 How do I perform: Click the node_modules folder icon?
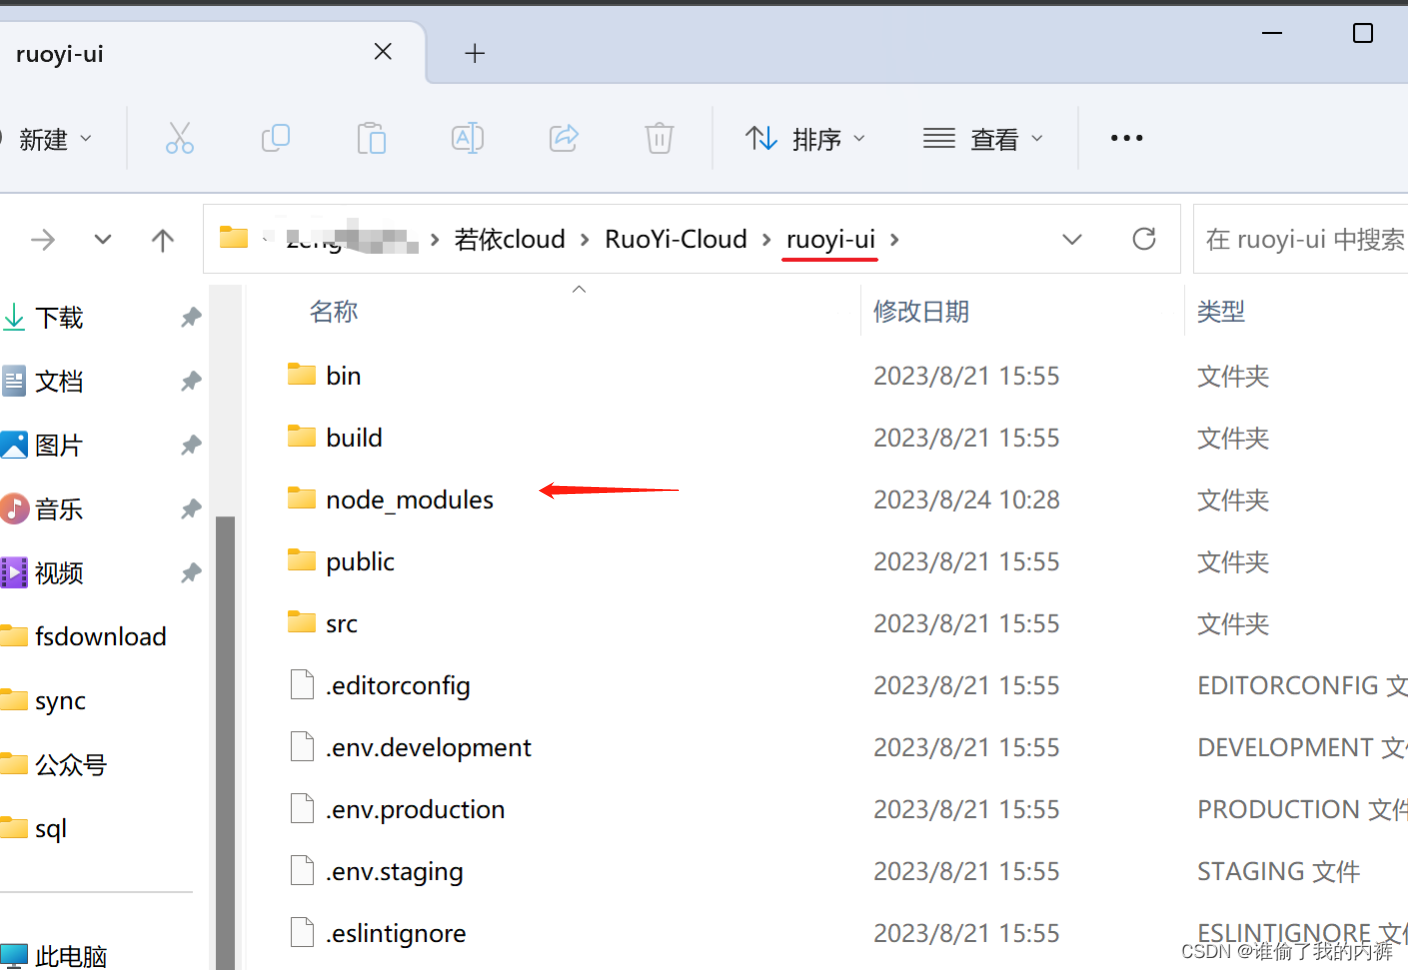pyautogui.click(x=302, y=498)
